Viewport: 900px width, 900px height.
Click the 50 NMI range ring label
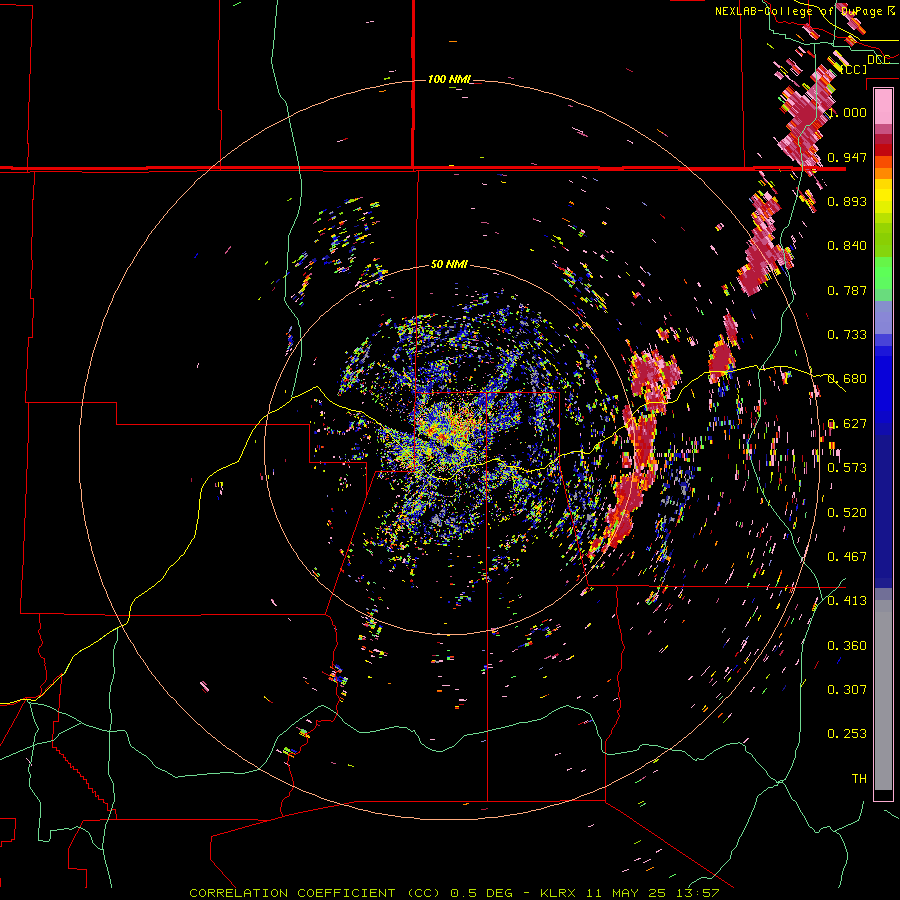pos(449,264)
